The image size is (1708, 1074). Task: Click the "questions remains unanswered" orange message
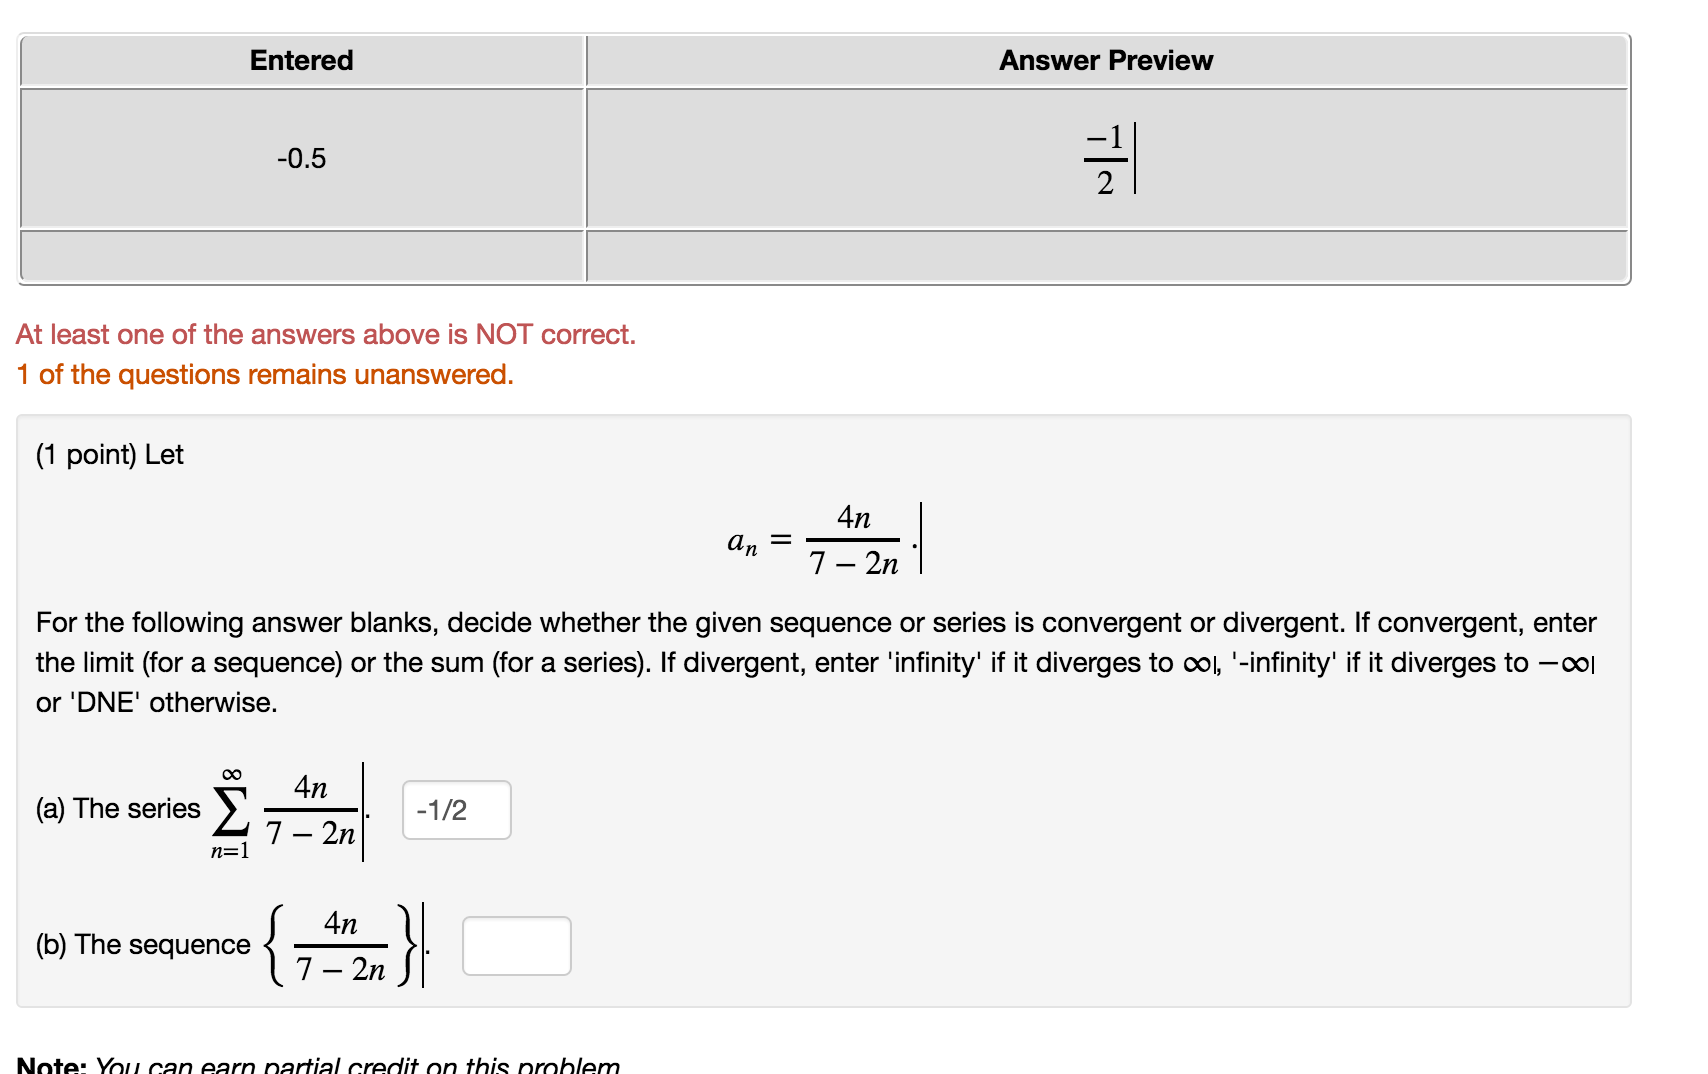pos(265,374)
